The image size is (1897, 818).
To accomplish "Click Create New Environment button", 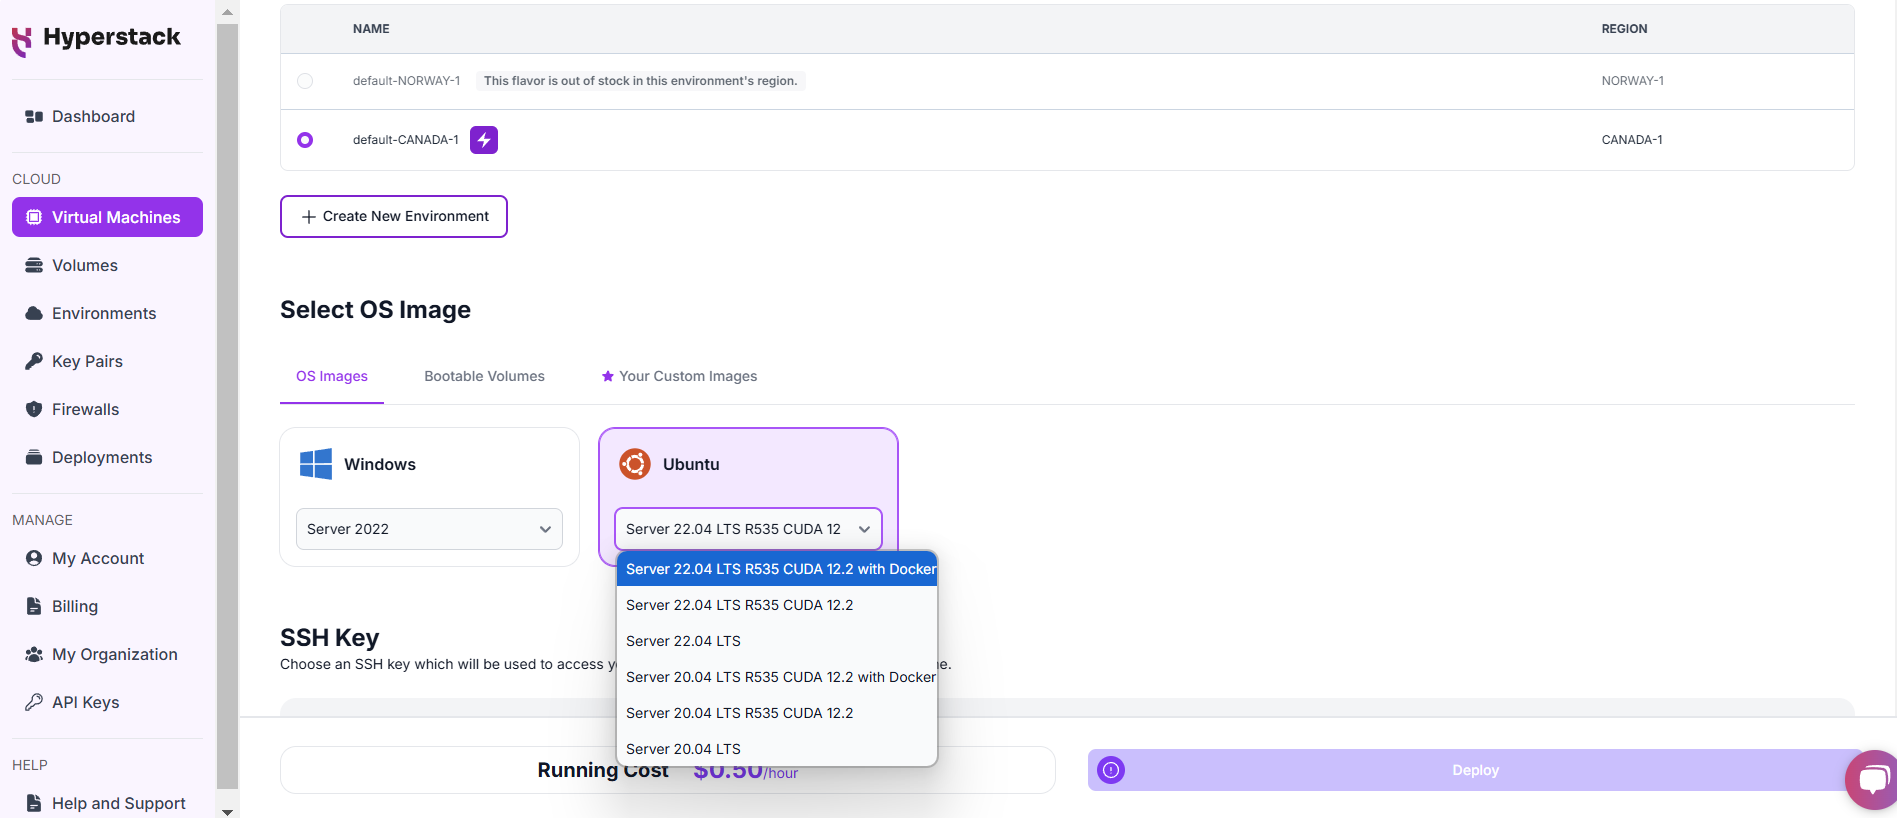I will 394,216.
